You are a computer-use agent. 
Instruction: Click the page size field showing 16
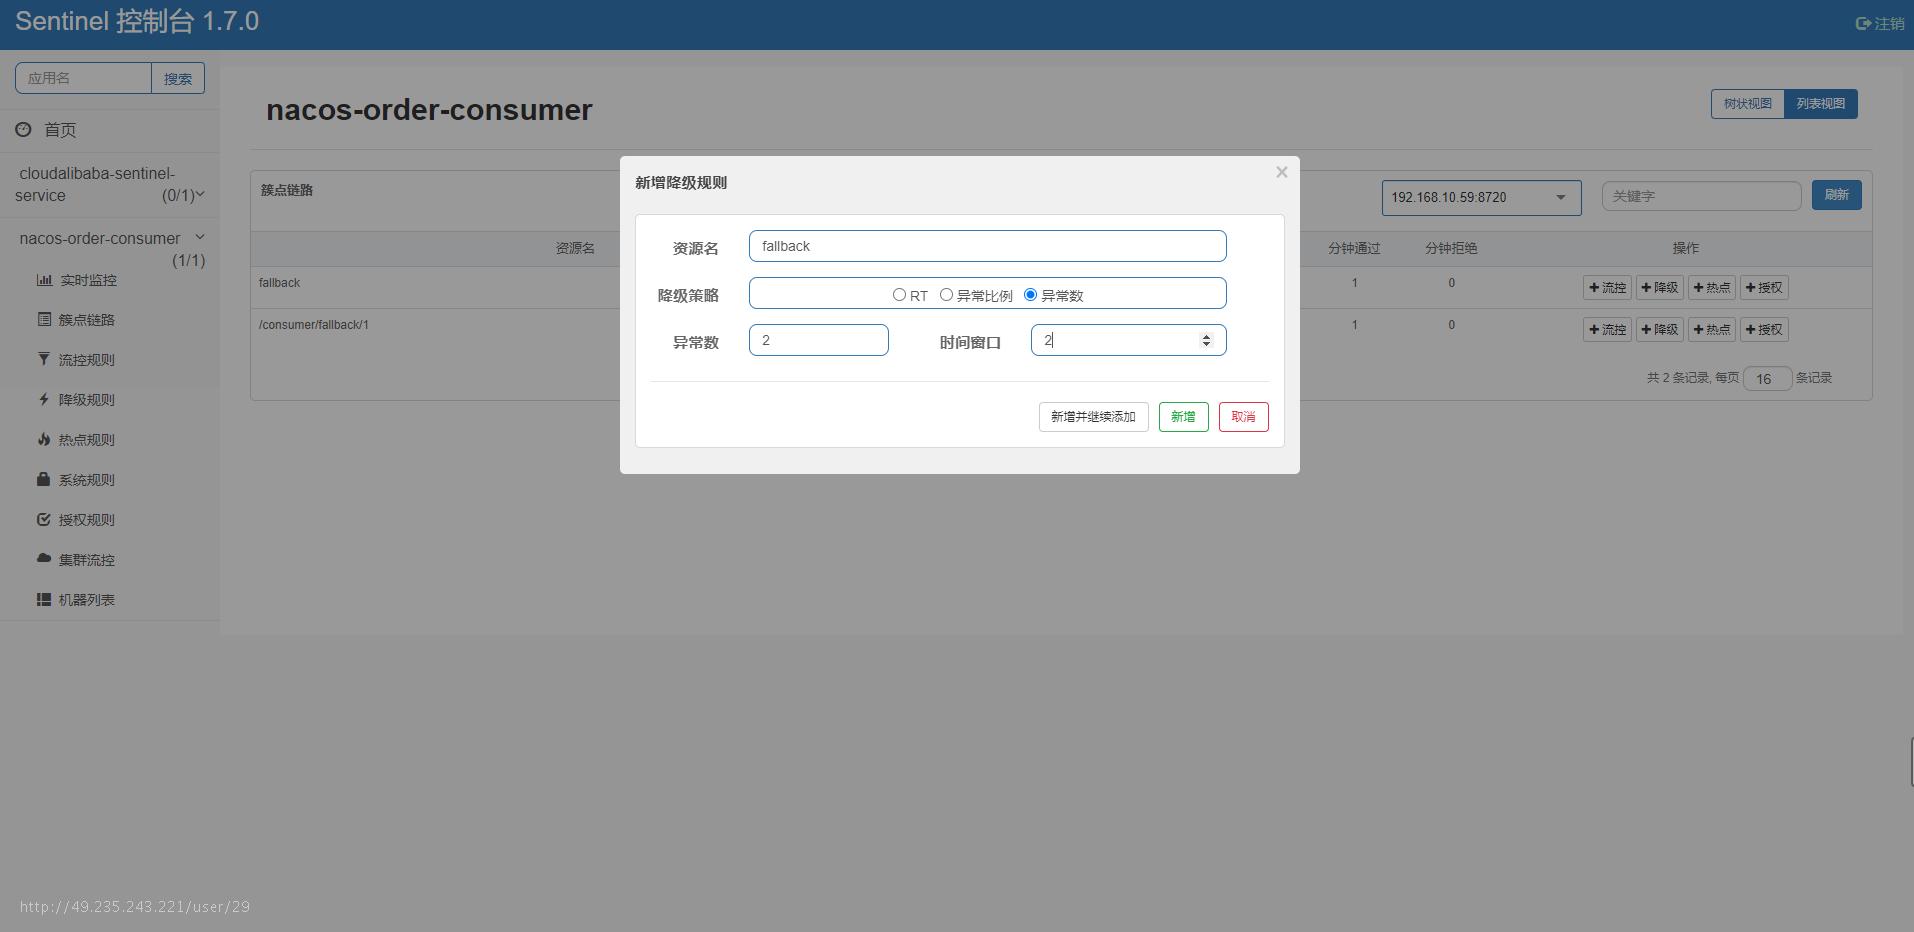pyautogui.click(x=1766, y=379)
